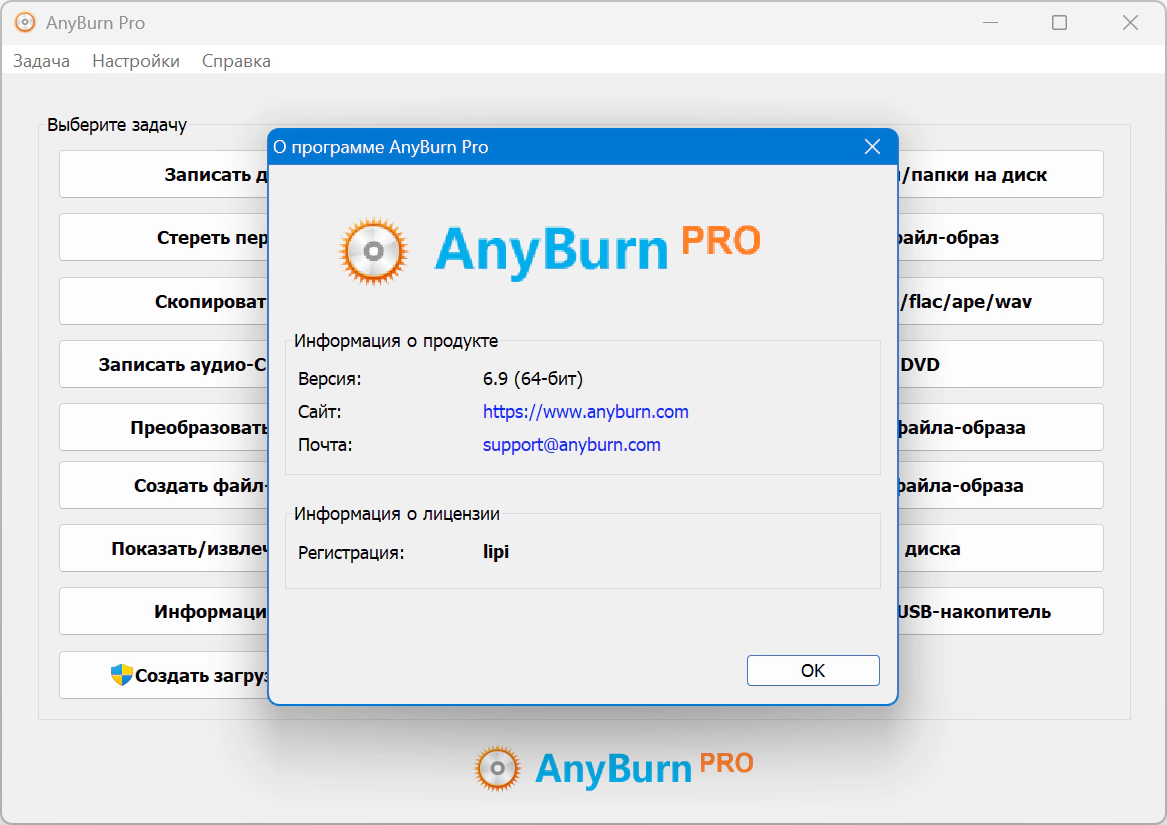Click the Информация о лицензии group title
Viewport: 1167px width, 825px height.
click(x=397, y=514)
